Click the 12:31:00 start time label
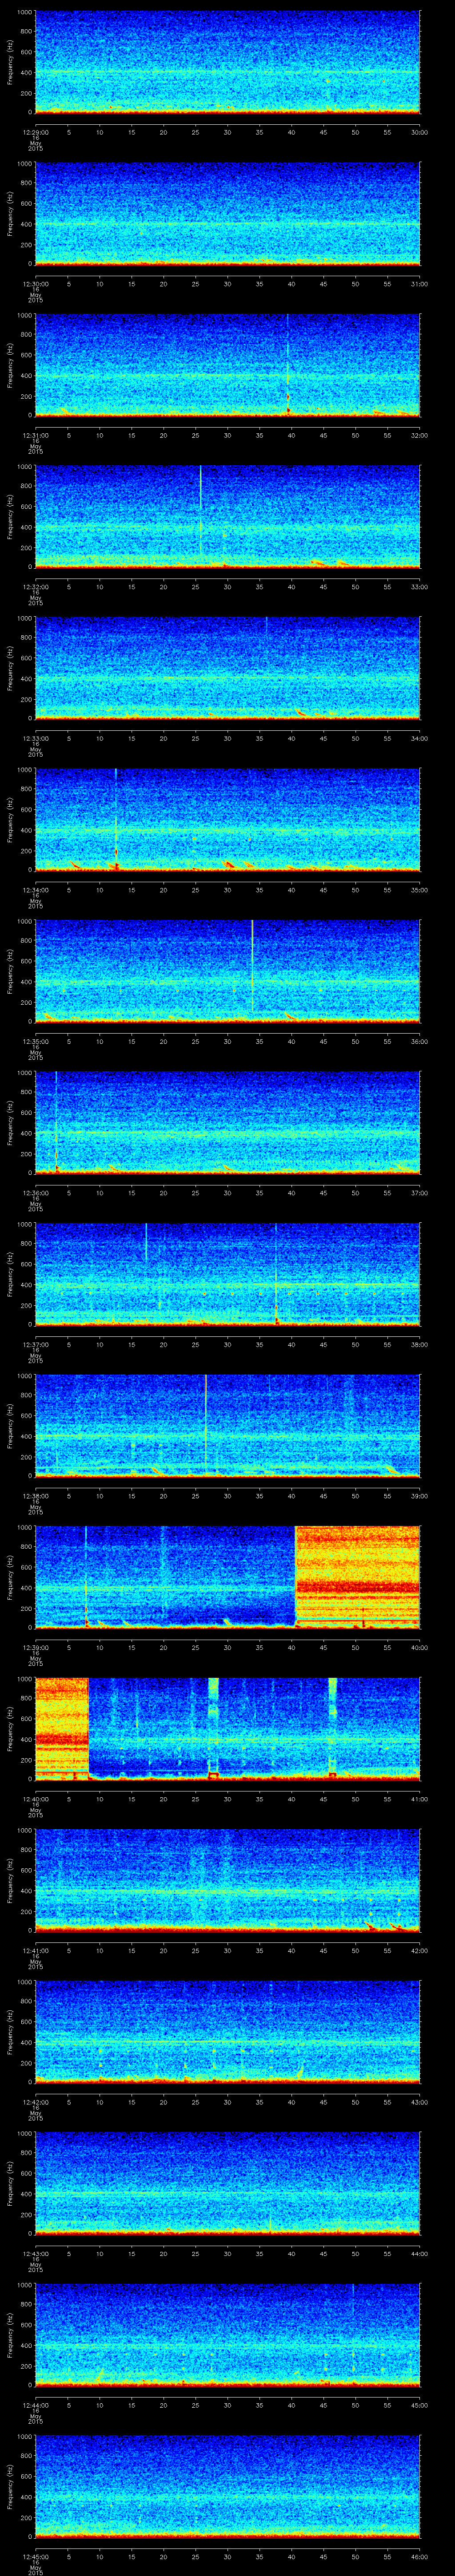Image resolution: width=455 pixels, height=2576 pixels. (x=35, y=435)
